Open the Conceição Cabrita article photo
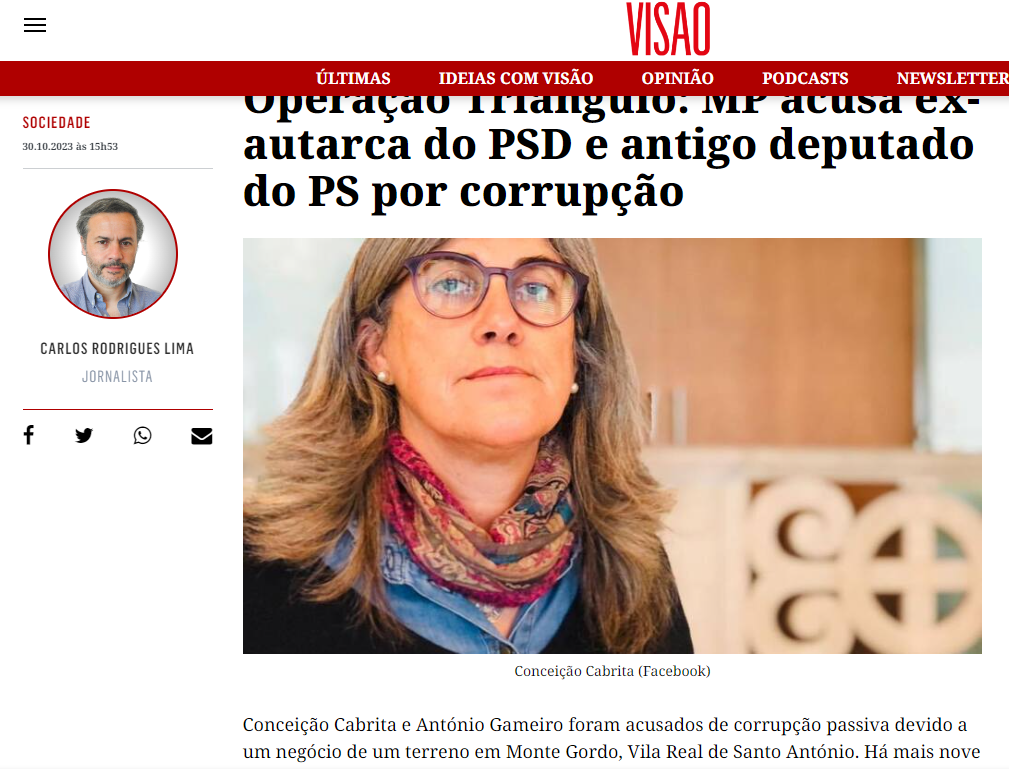1009x769 pixels. pos(612,446)
